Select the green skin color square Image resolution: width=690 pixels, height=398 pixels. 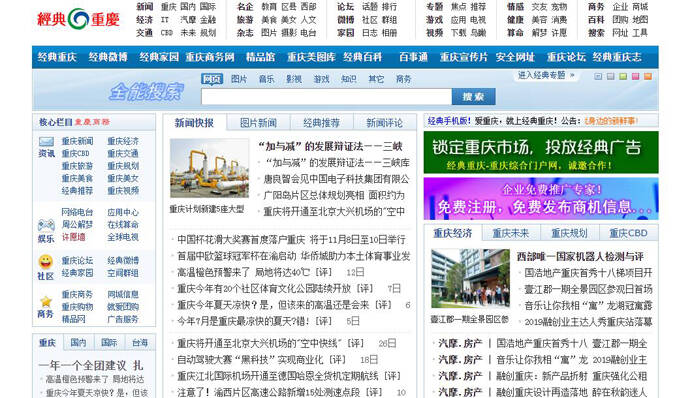click(x=623, y=77)
